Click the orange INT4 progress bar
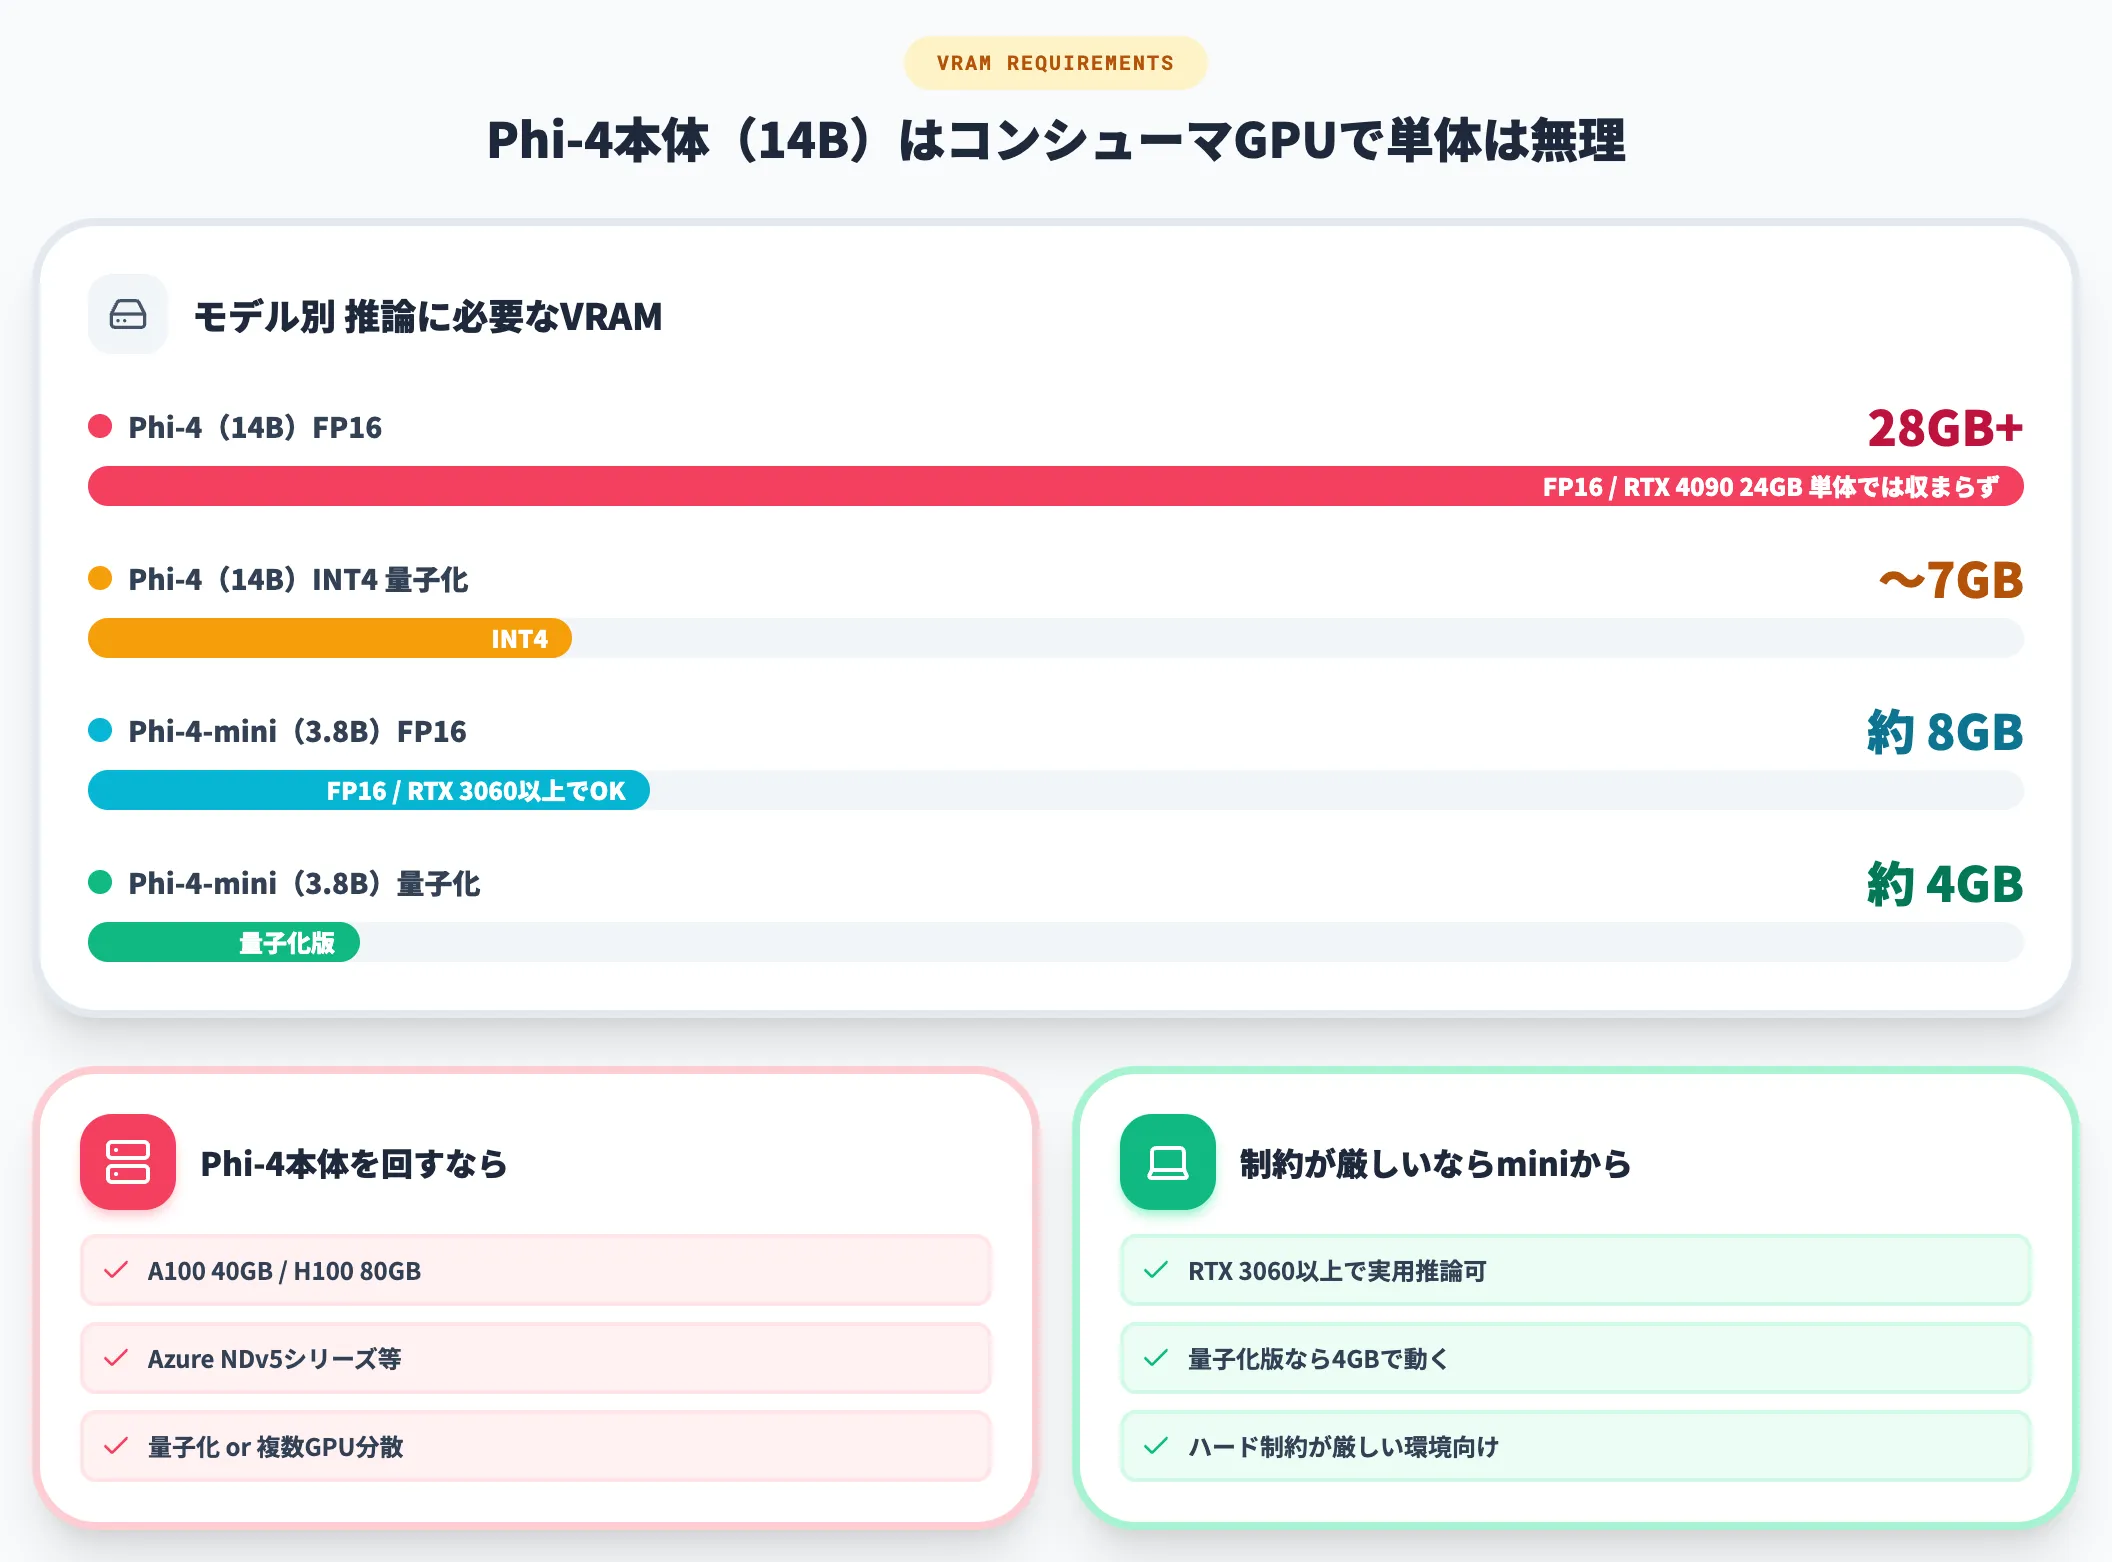This screenshot has height=1562, width=2112. [x=330, y=638]
